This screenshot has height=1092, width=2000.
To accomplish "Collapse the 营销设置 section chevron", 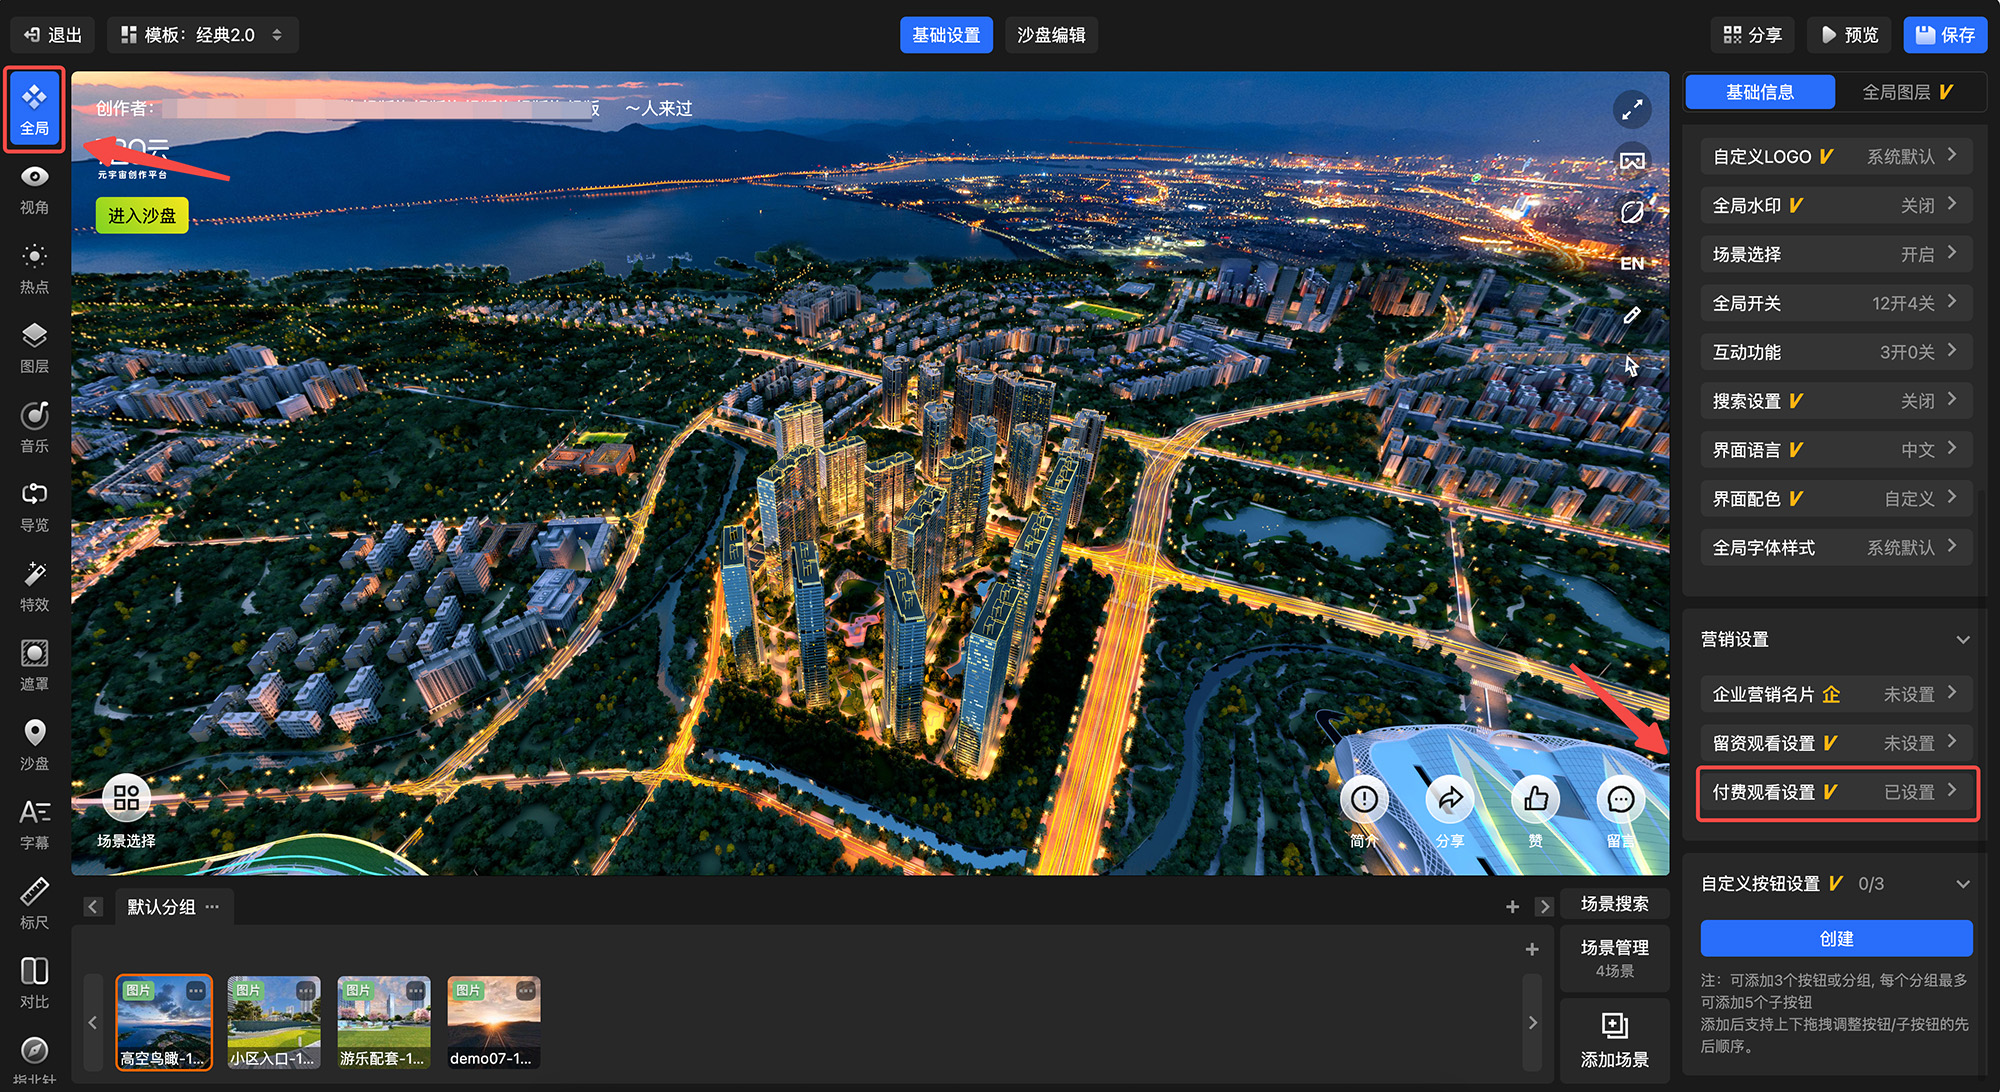I will 1962,640.
